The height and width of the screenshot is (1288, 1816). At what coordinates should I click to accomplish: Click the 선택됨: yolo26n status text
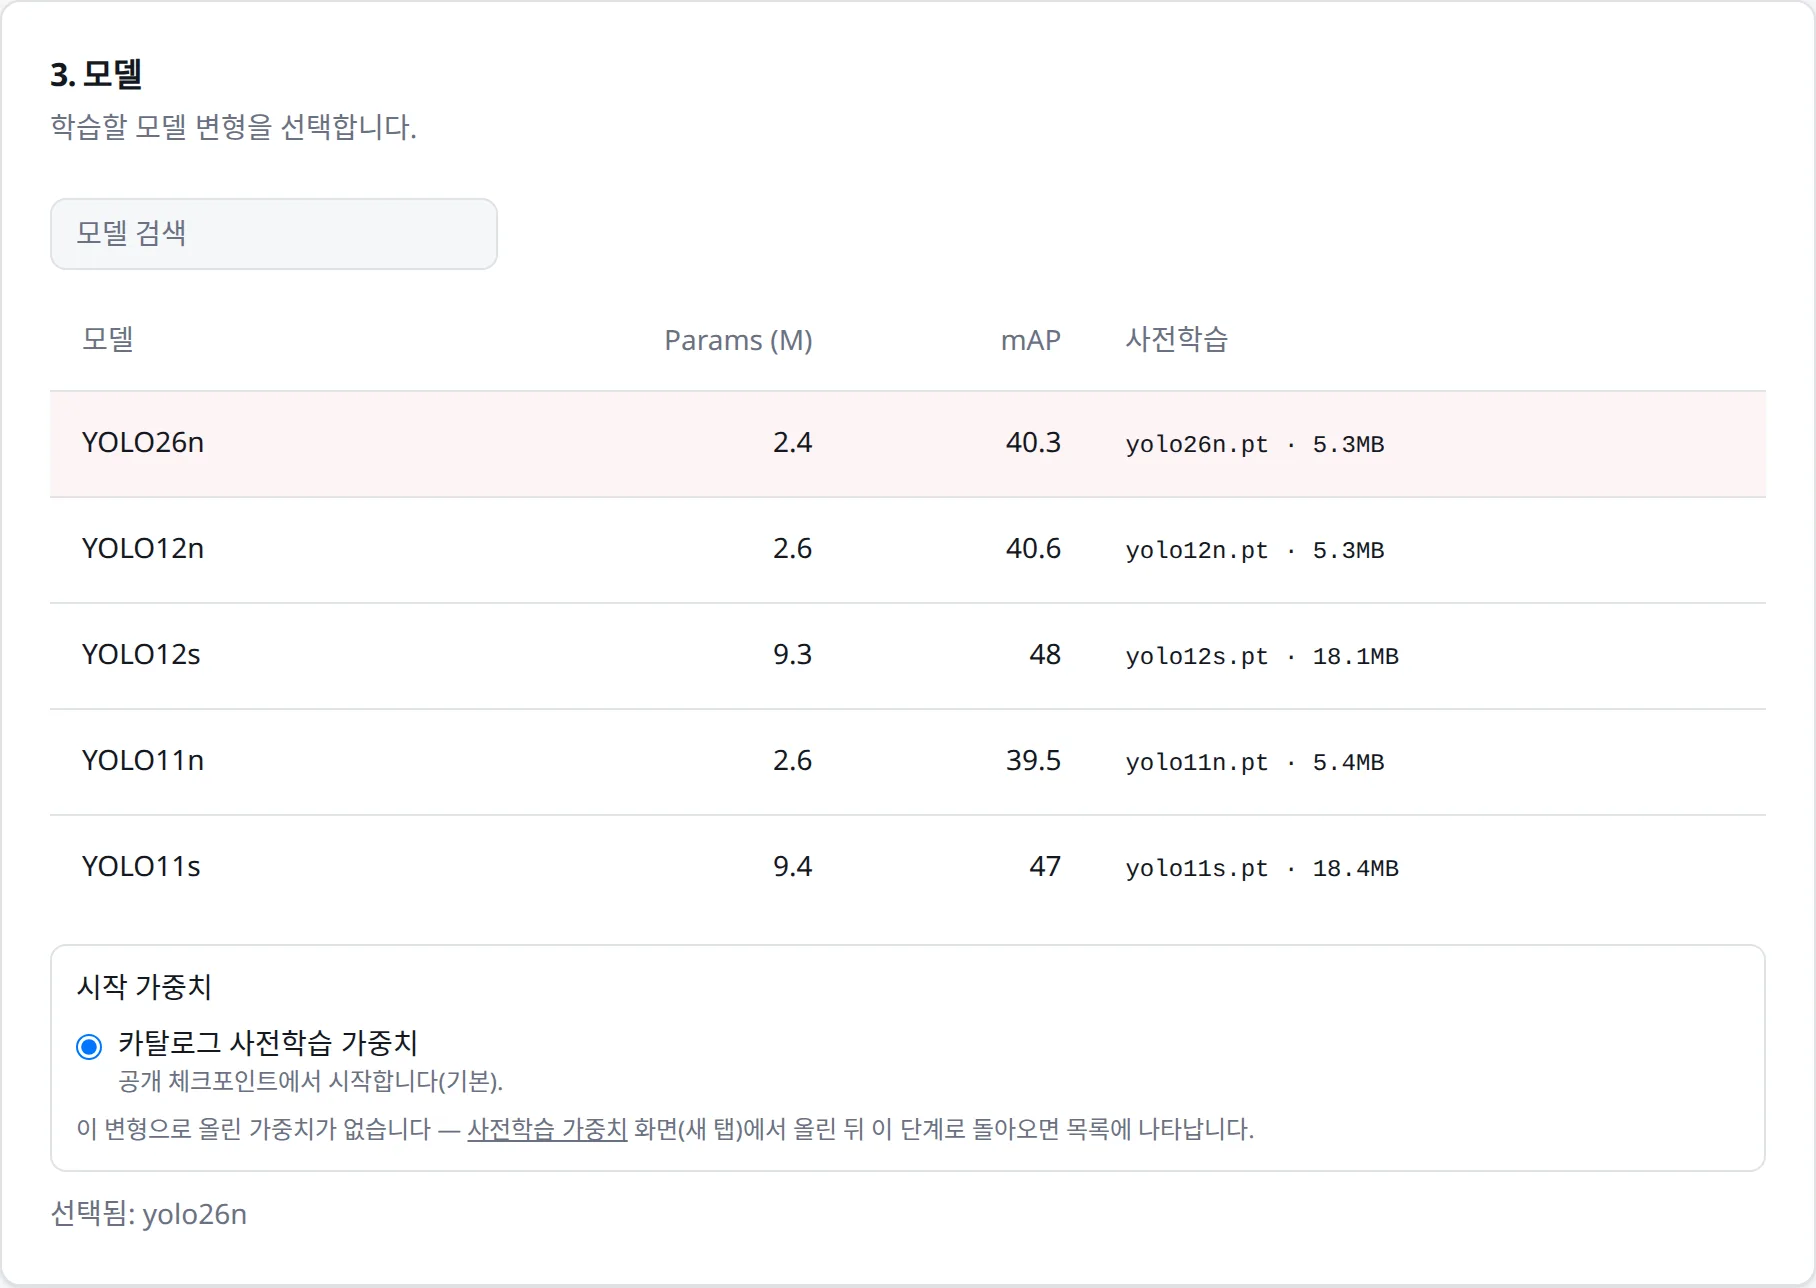pyautogui.click(x=149, y=1214)
